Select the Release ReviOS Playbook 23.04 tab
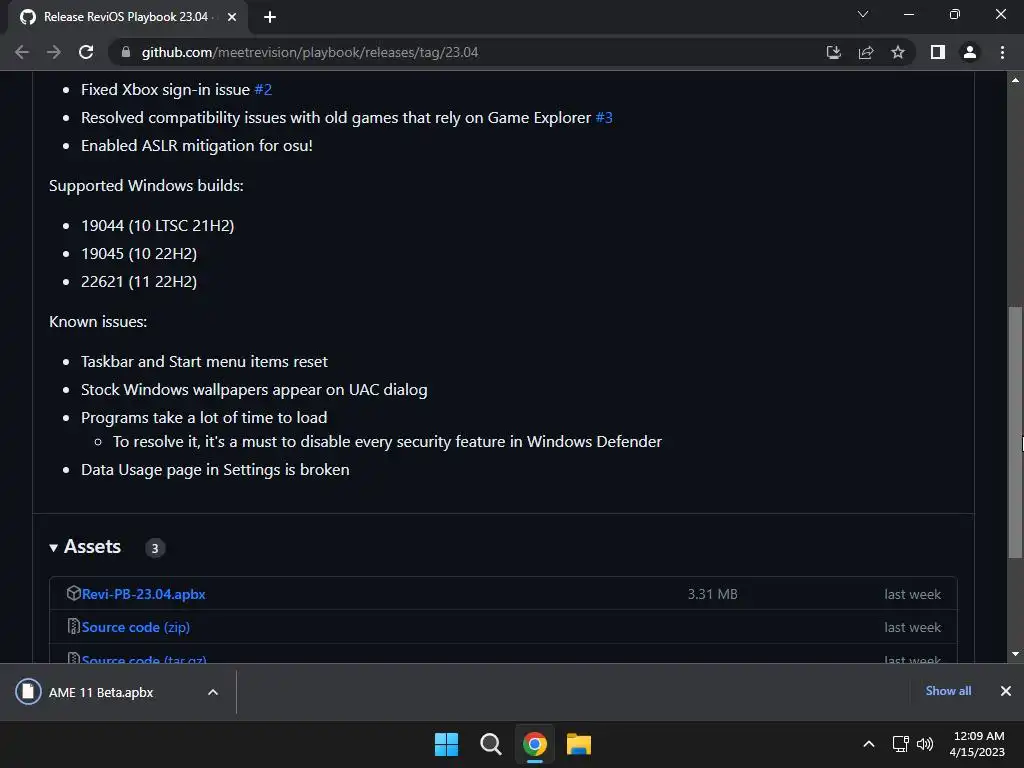This screenshot has height=768, width=1024. pyautogui.click(x=125, y=17)
